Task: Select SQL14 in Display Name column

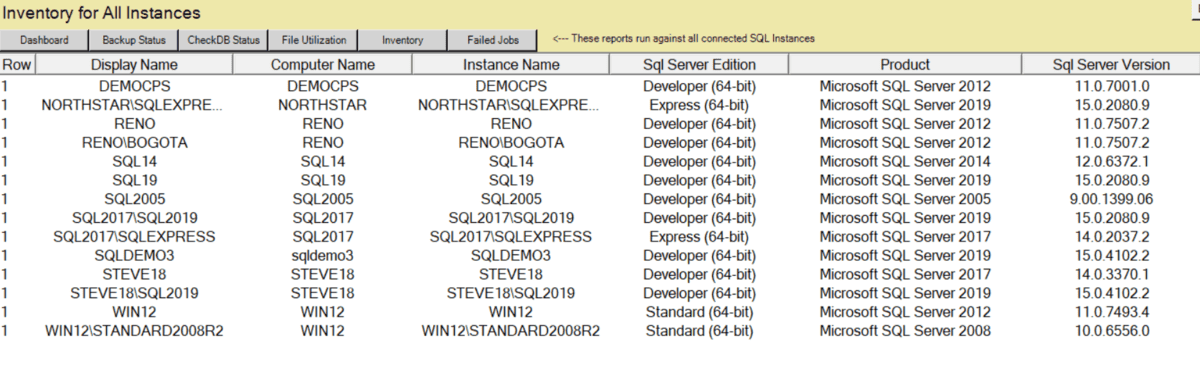Action: (x=133, y=162)
